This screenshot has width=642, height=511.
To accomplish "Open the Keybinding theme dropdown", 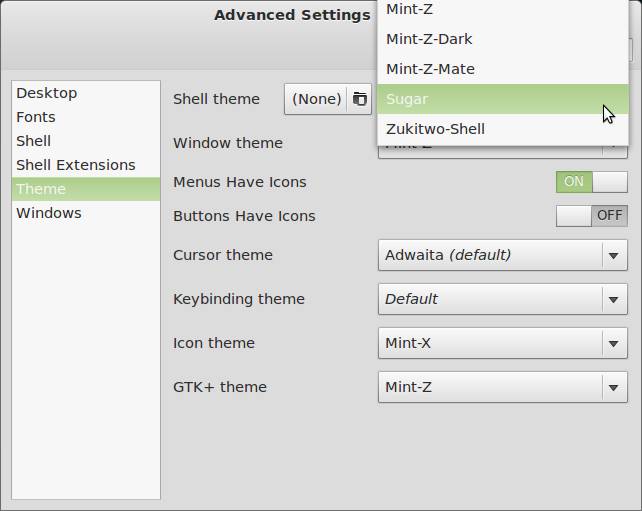I will click(502, 299).
